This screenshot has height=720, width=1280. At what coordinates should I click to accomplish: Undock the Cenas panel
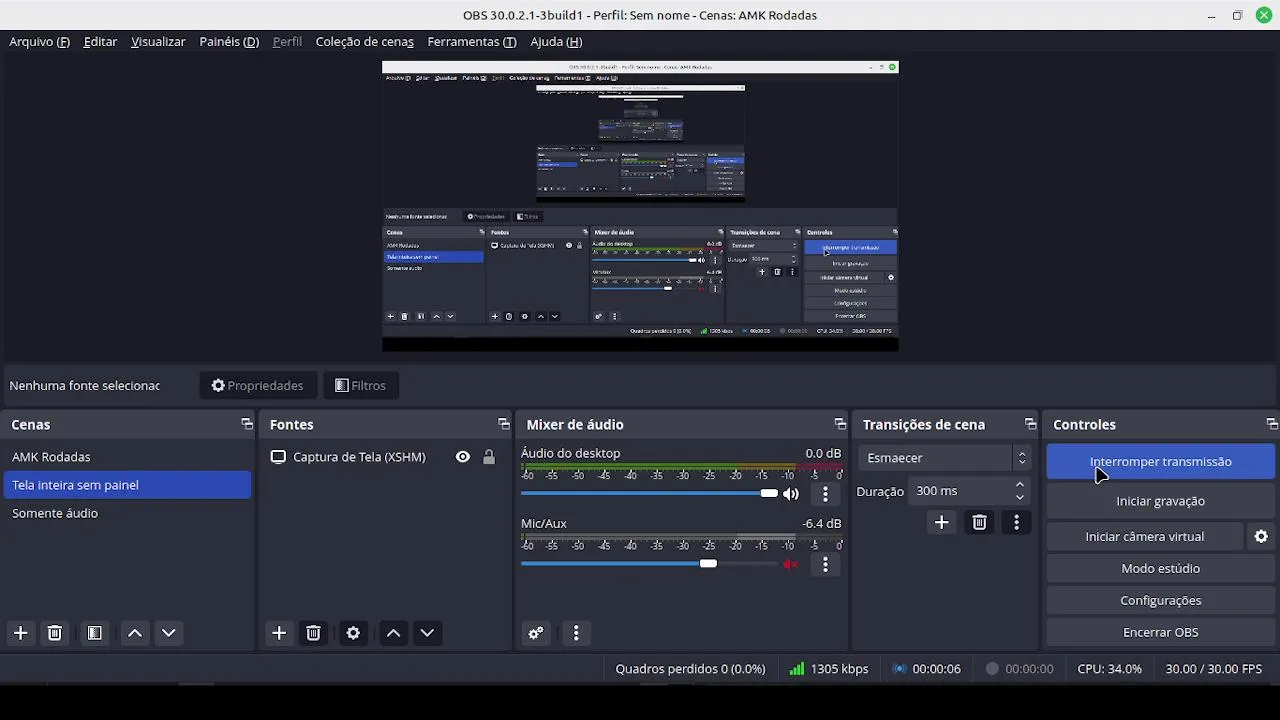[247, 424]
